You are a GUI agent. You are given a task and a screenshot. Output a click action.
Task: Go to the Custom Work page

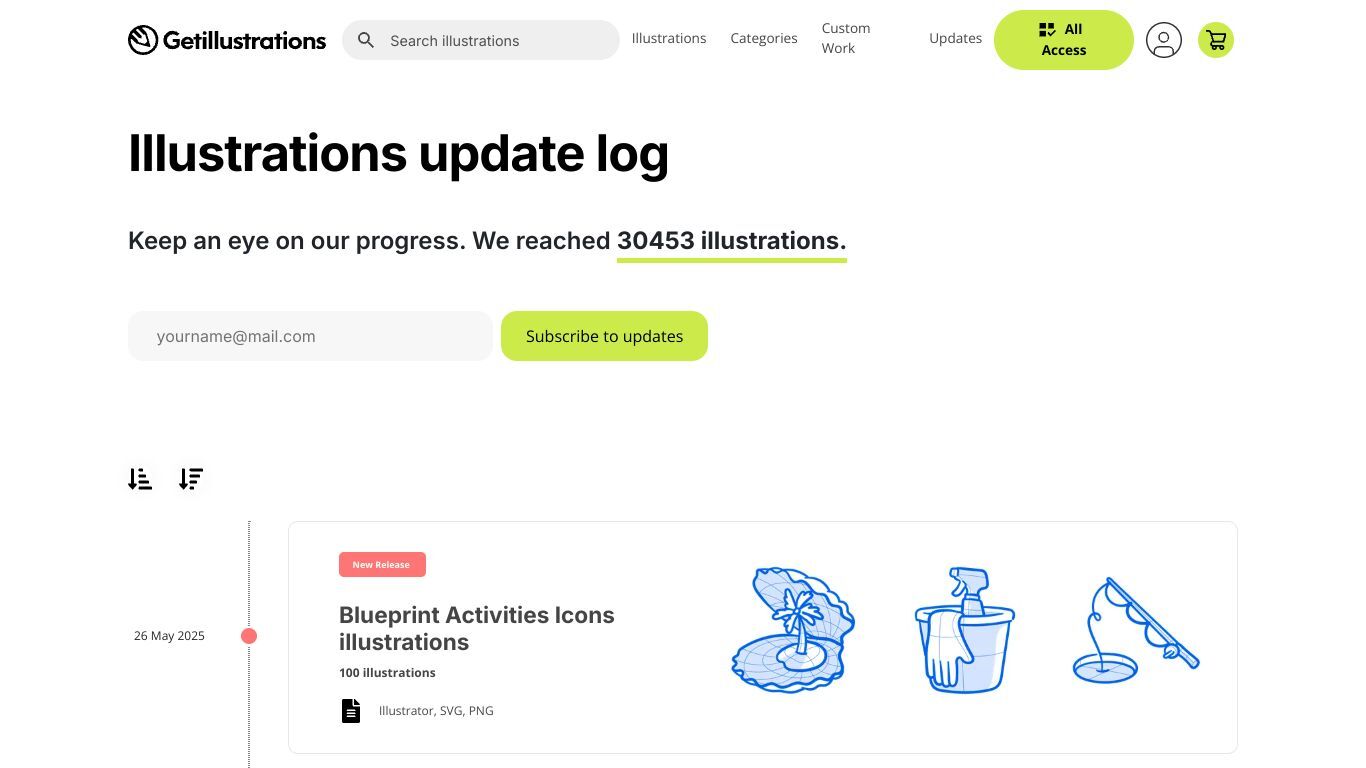(x=846, y=38)
